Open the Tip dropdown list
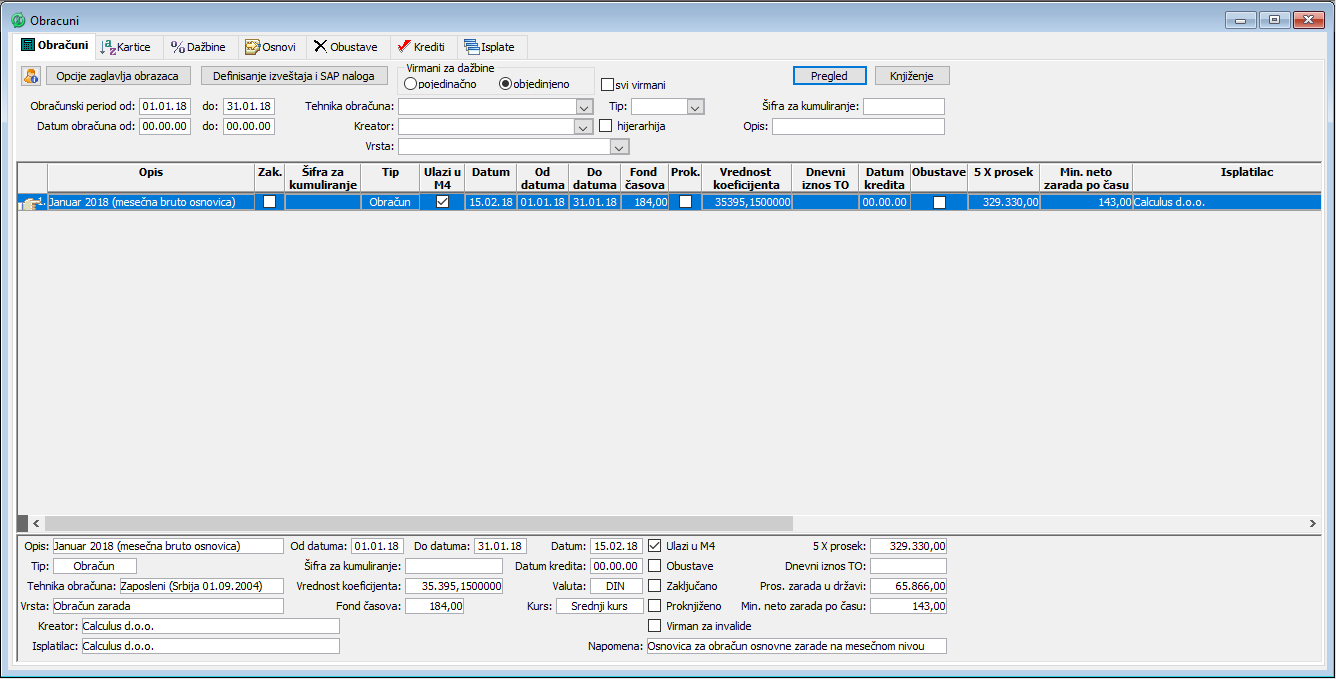Image resolution: width=1336 pixels, height=679 pixels. point(695,107)
